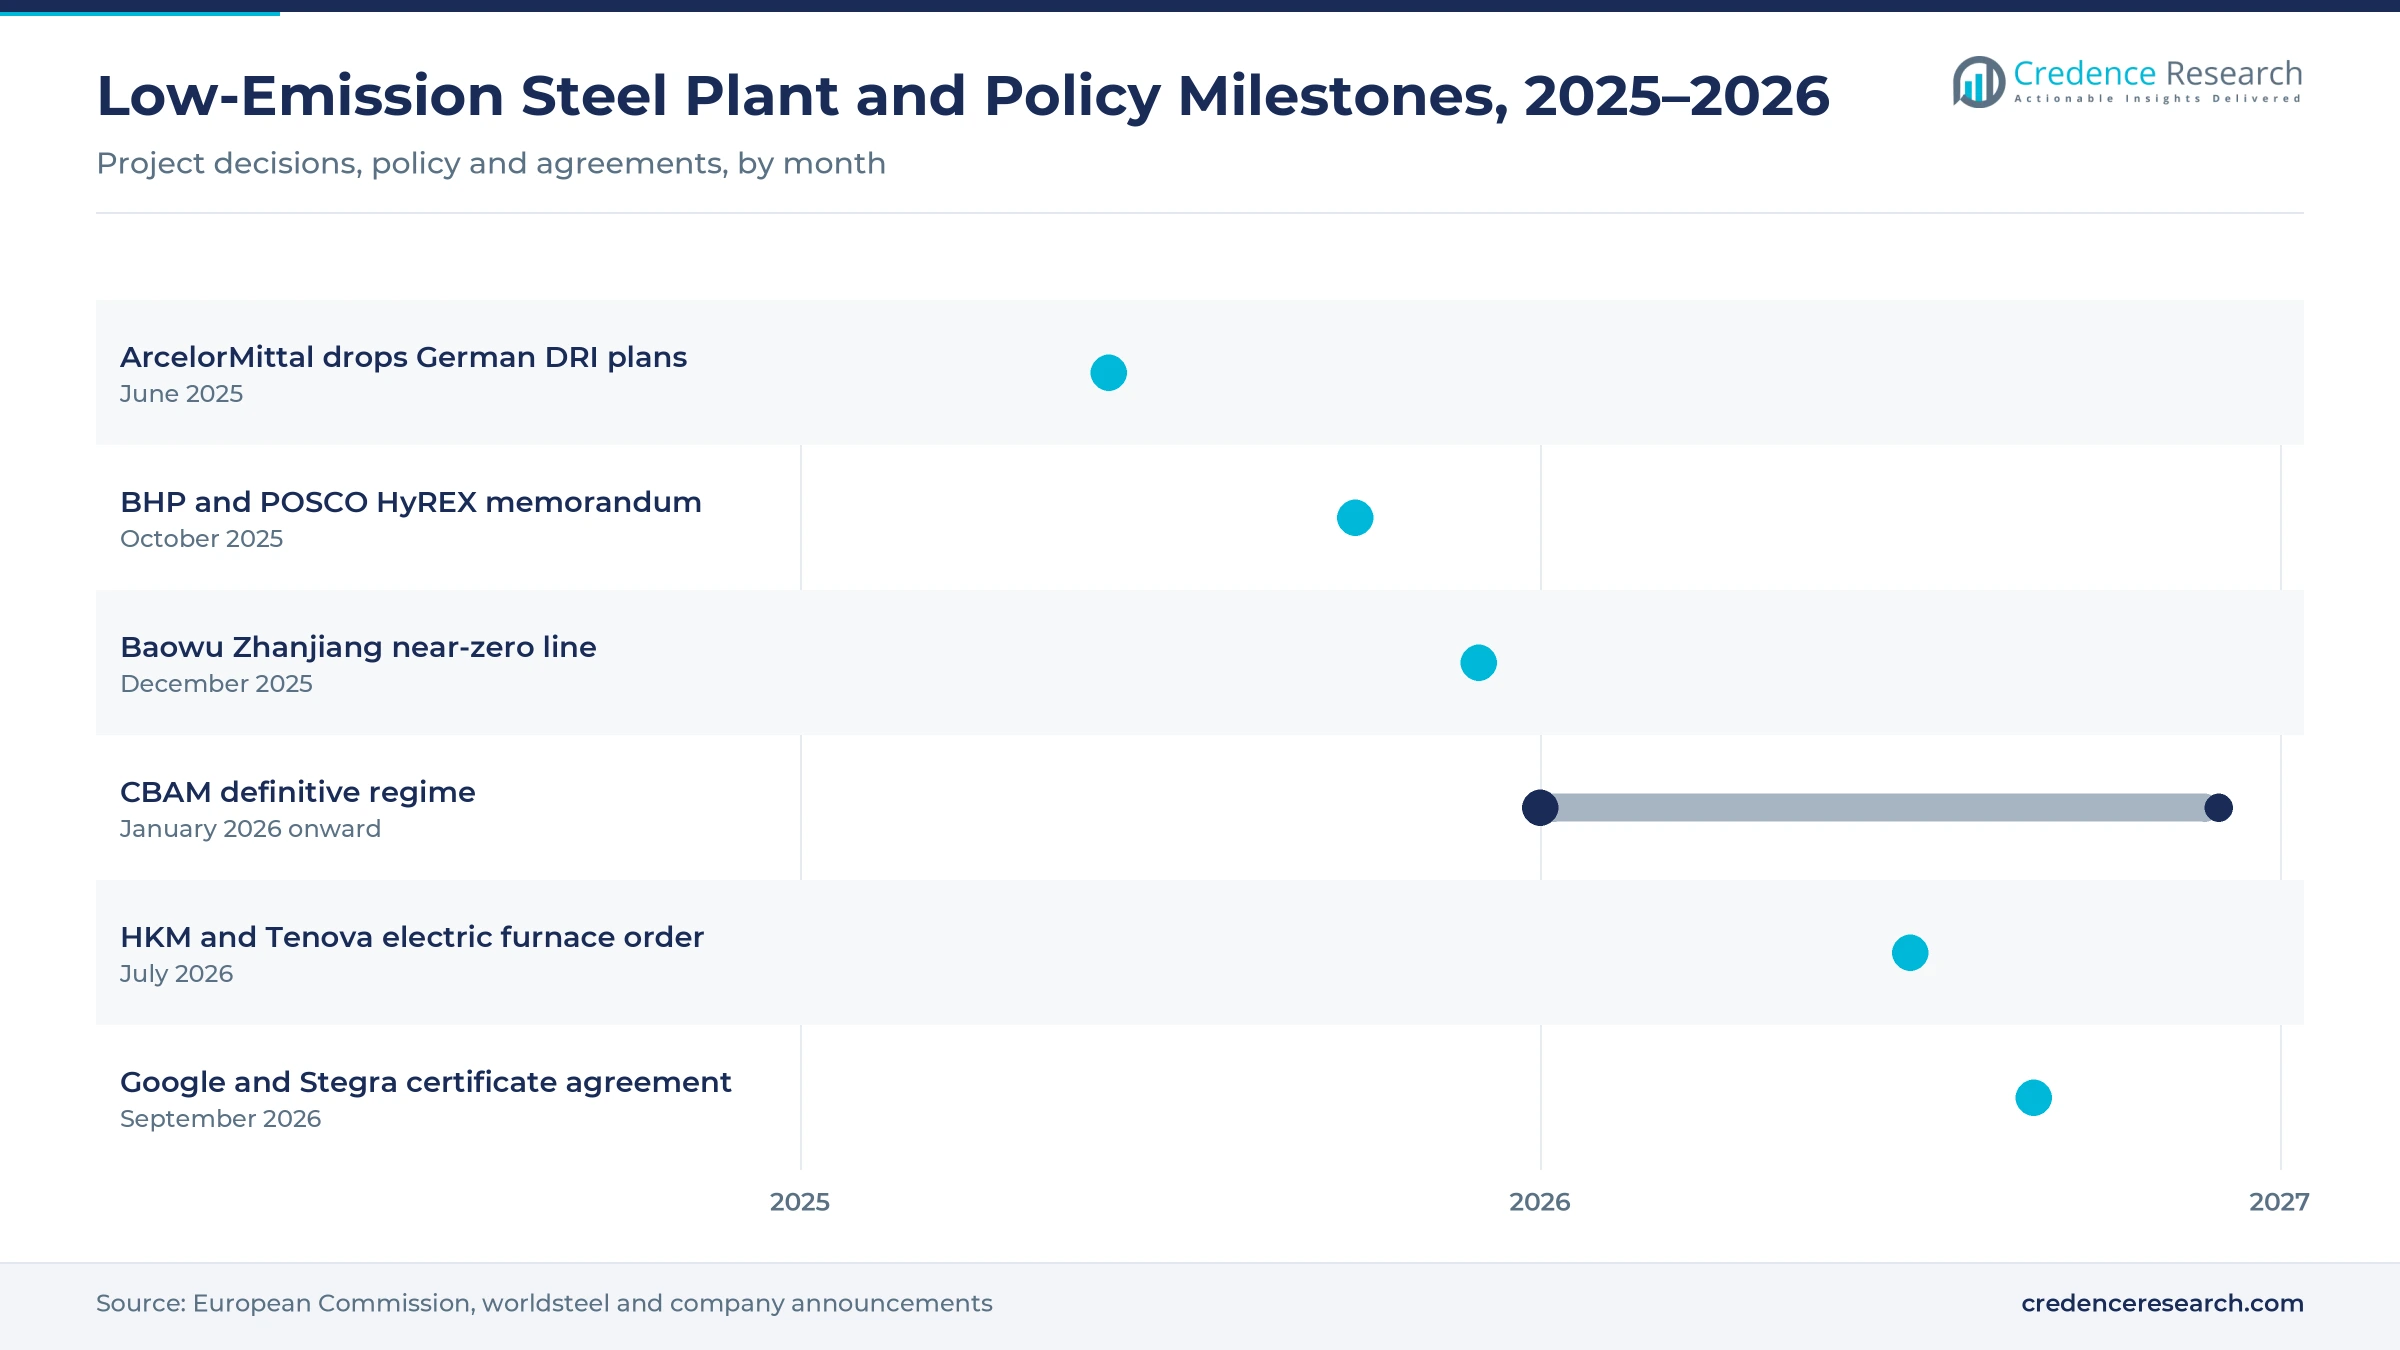The image size is (2400, 1350).
Task: Click the grey CBAM definitive regime duration bar
Action: pyautogui.click(x=1879, y=808)
